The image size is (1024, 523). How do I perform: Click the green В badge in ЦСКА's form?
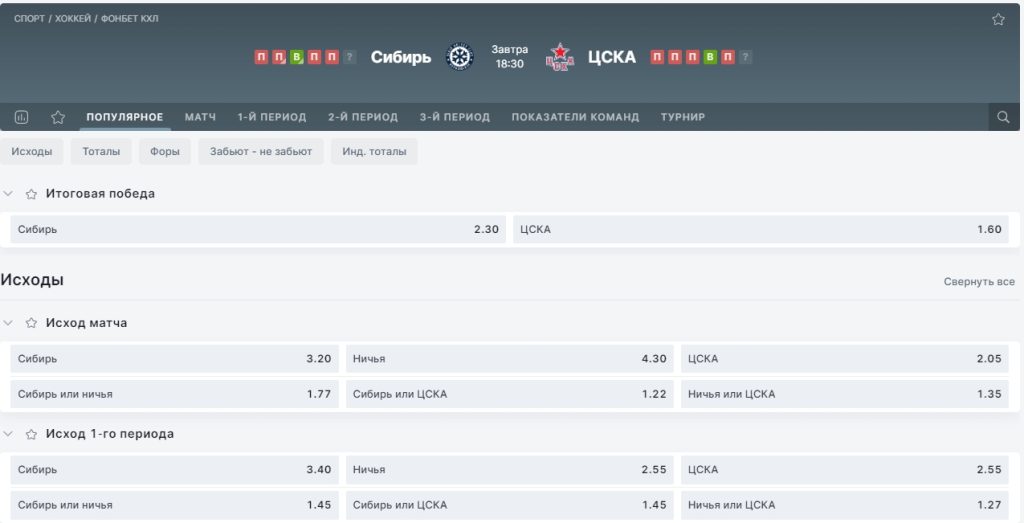pyautogui.click(x=710, y=57)
